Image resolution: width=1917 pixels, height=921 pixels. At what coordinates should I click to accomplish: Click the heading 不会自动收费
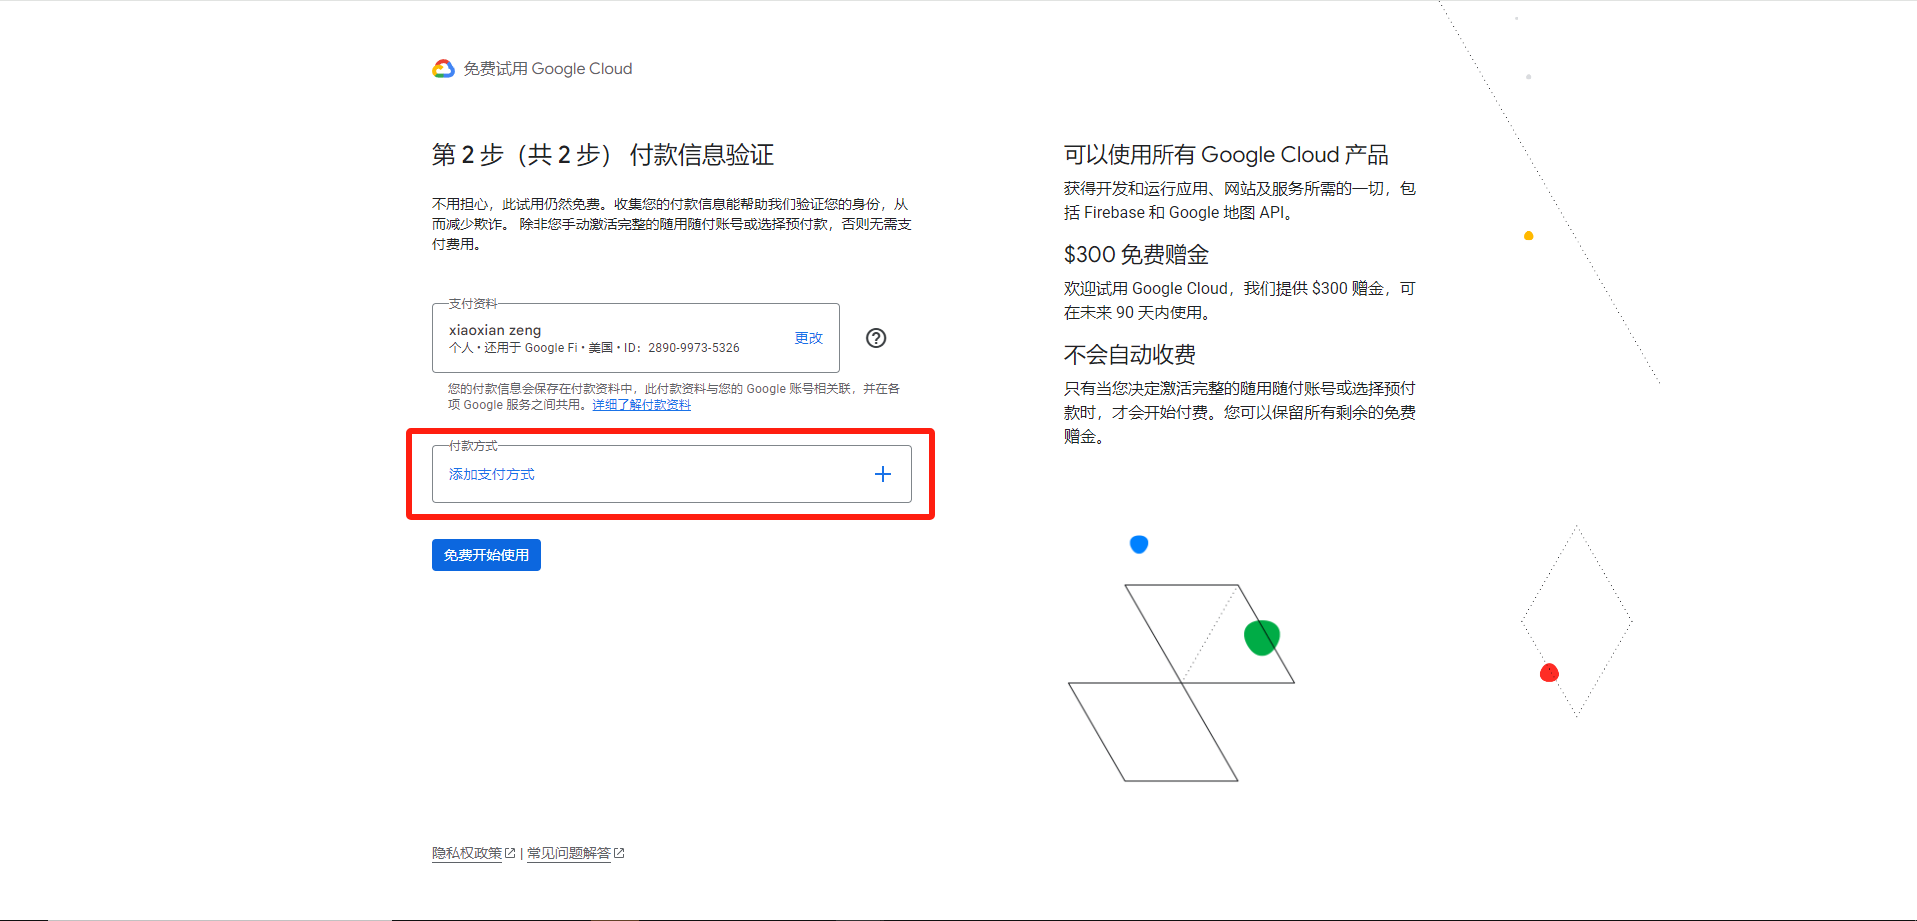[x=1130, y=355]
